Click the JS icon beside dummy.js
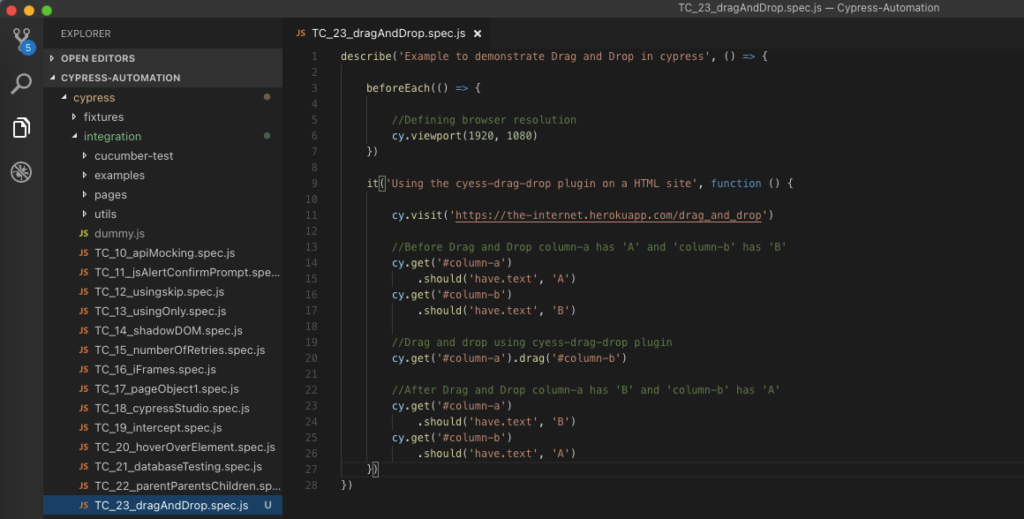Viewport: 1024px width, 519px height. point(84,233)
